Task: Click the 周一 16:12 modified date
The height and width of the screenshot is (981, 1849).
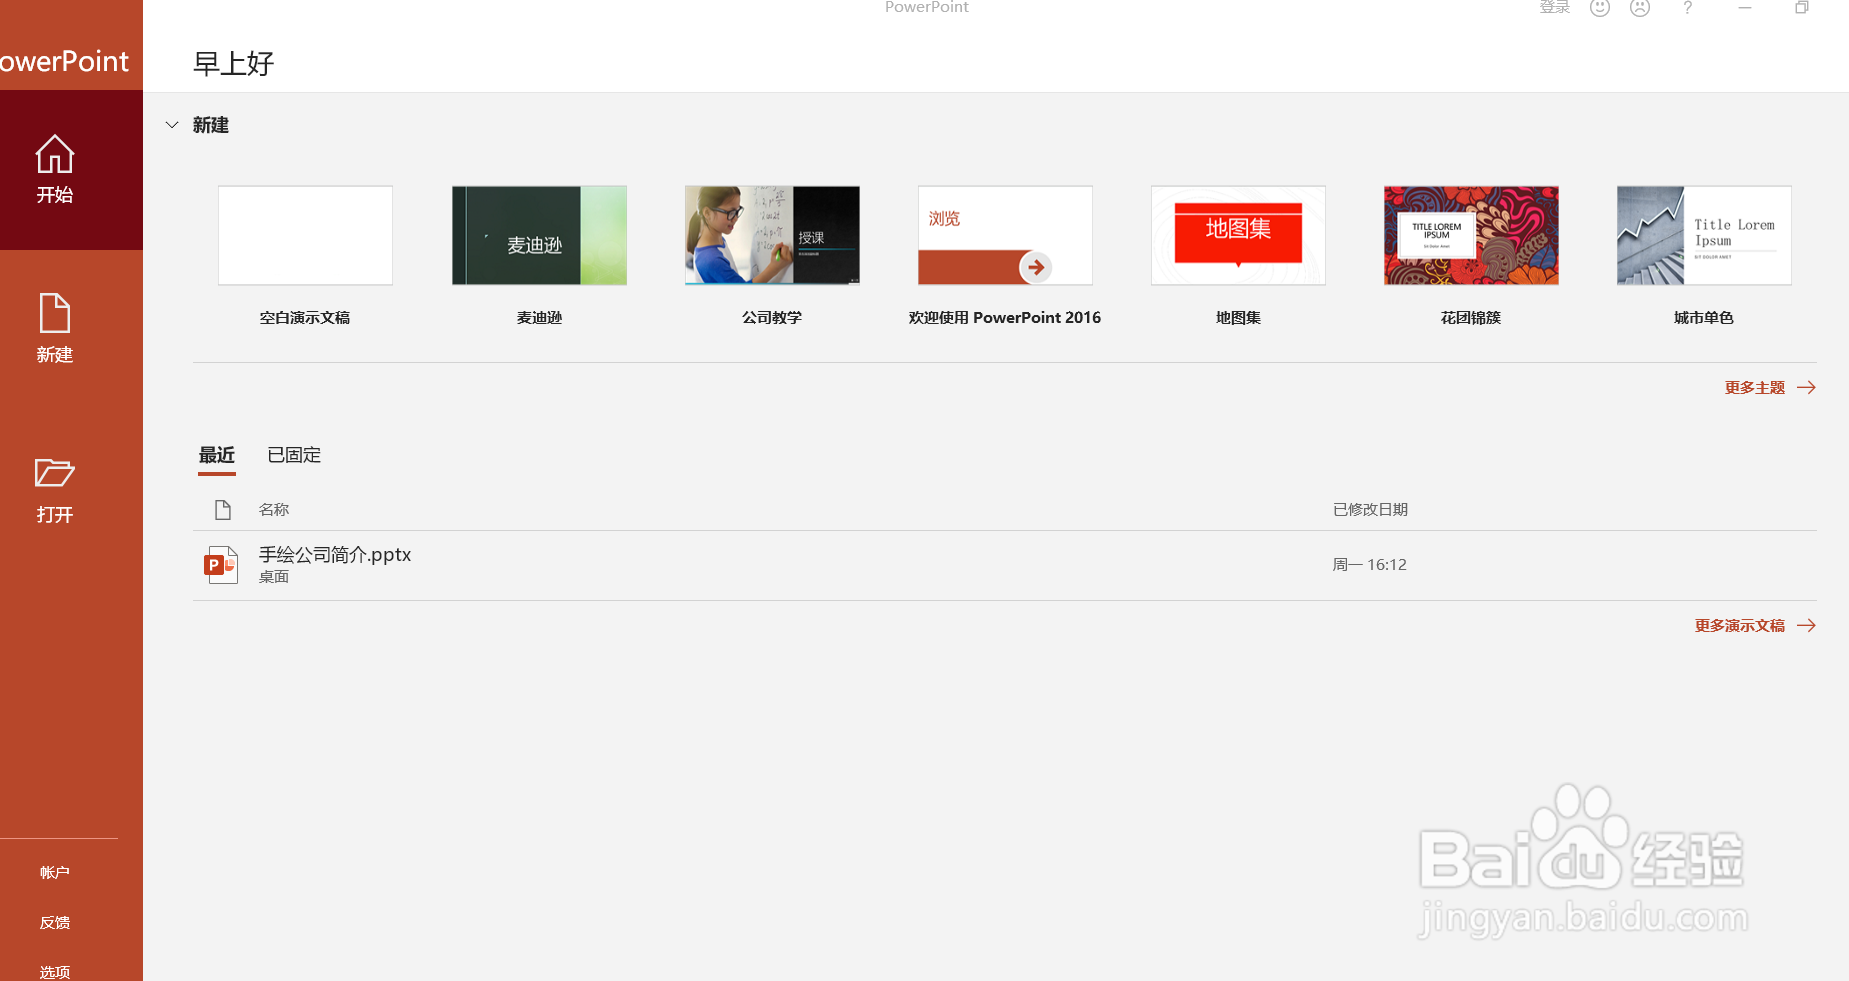Action: pyautogui.click(x=1370, y=565)
